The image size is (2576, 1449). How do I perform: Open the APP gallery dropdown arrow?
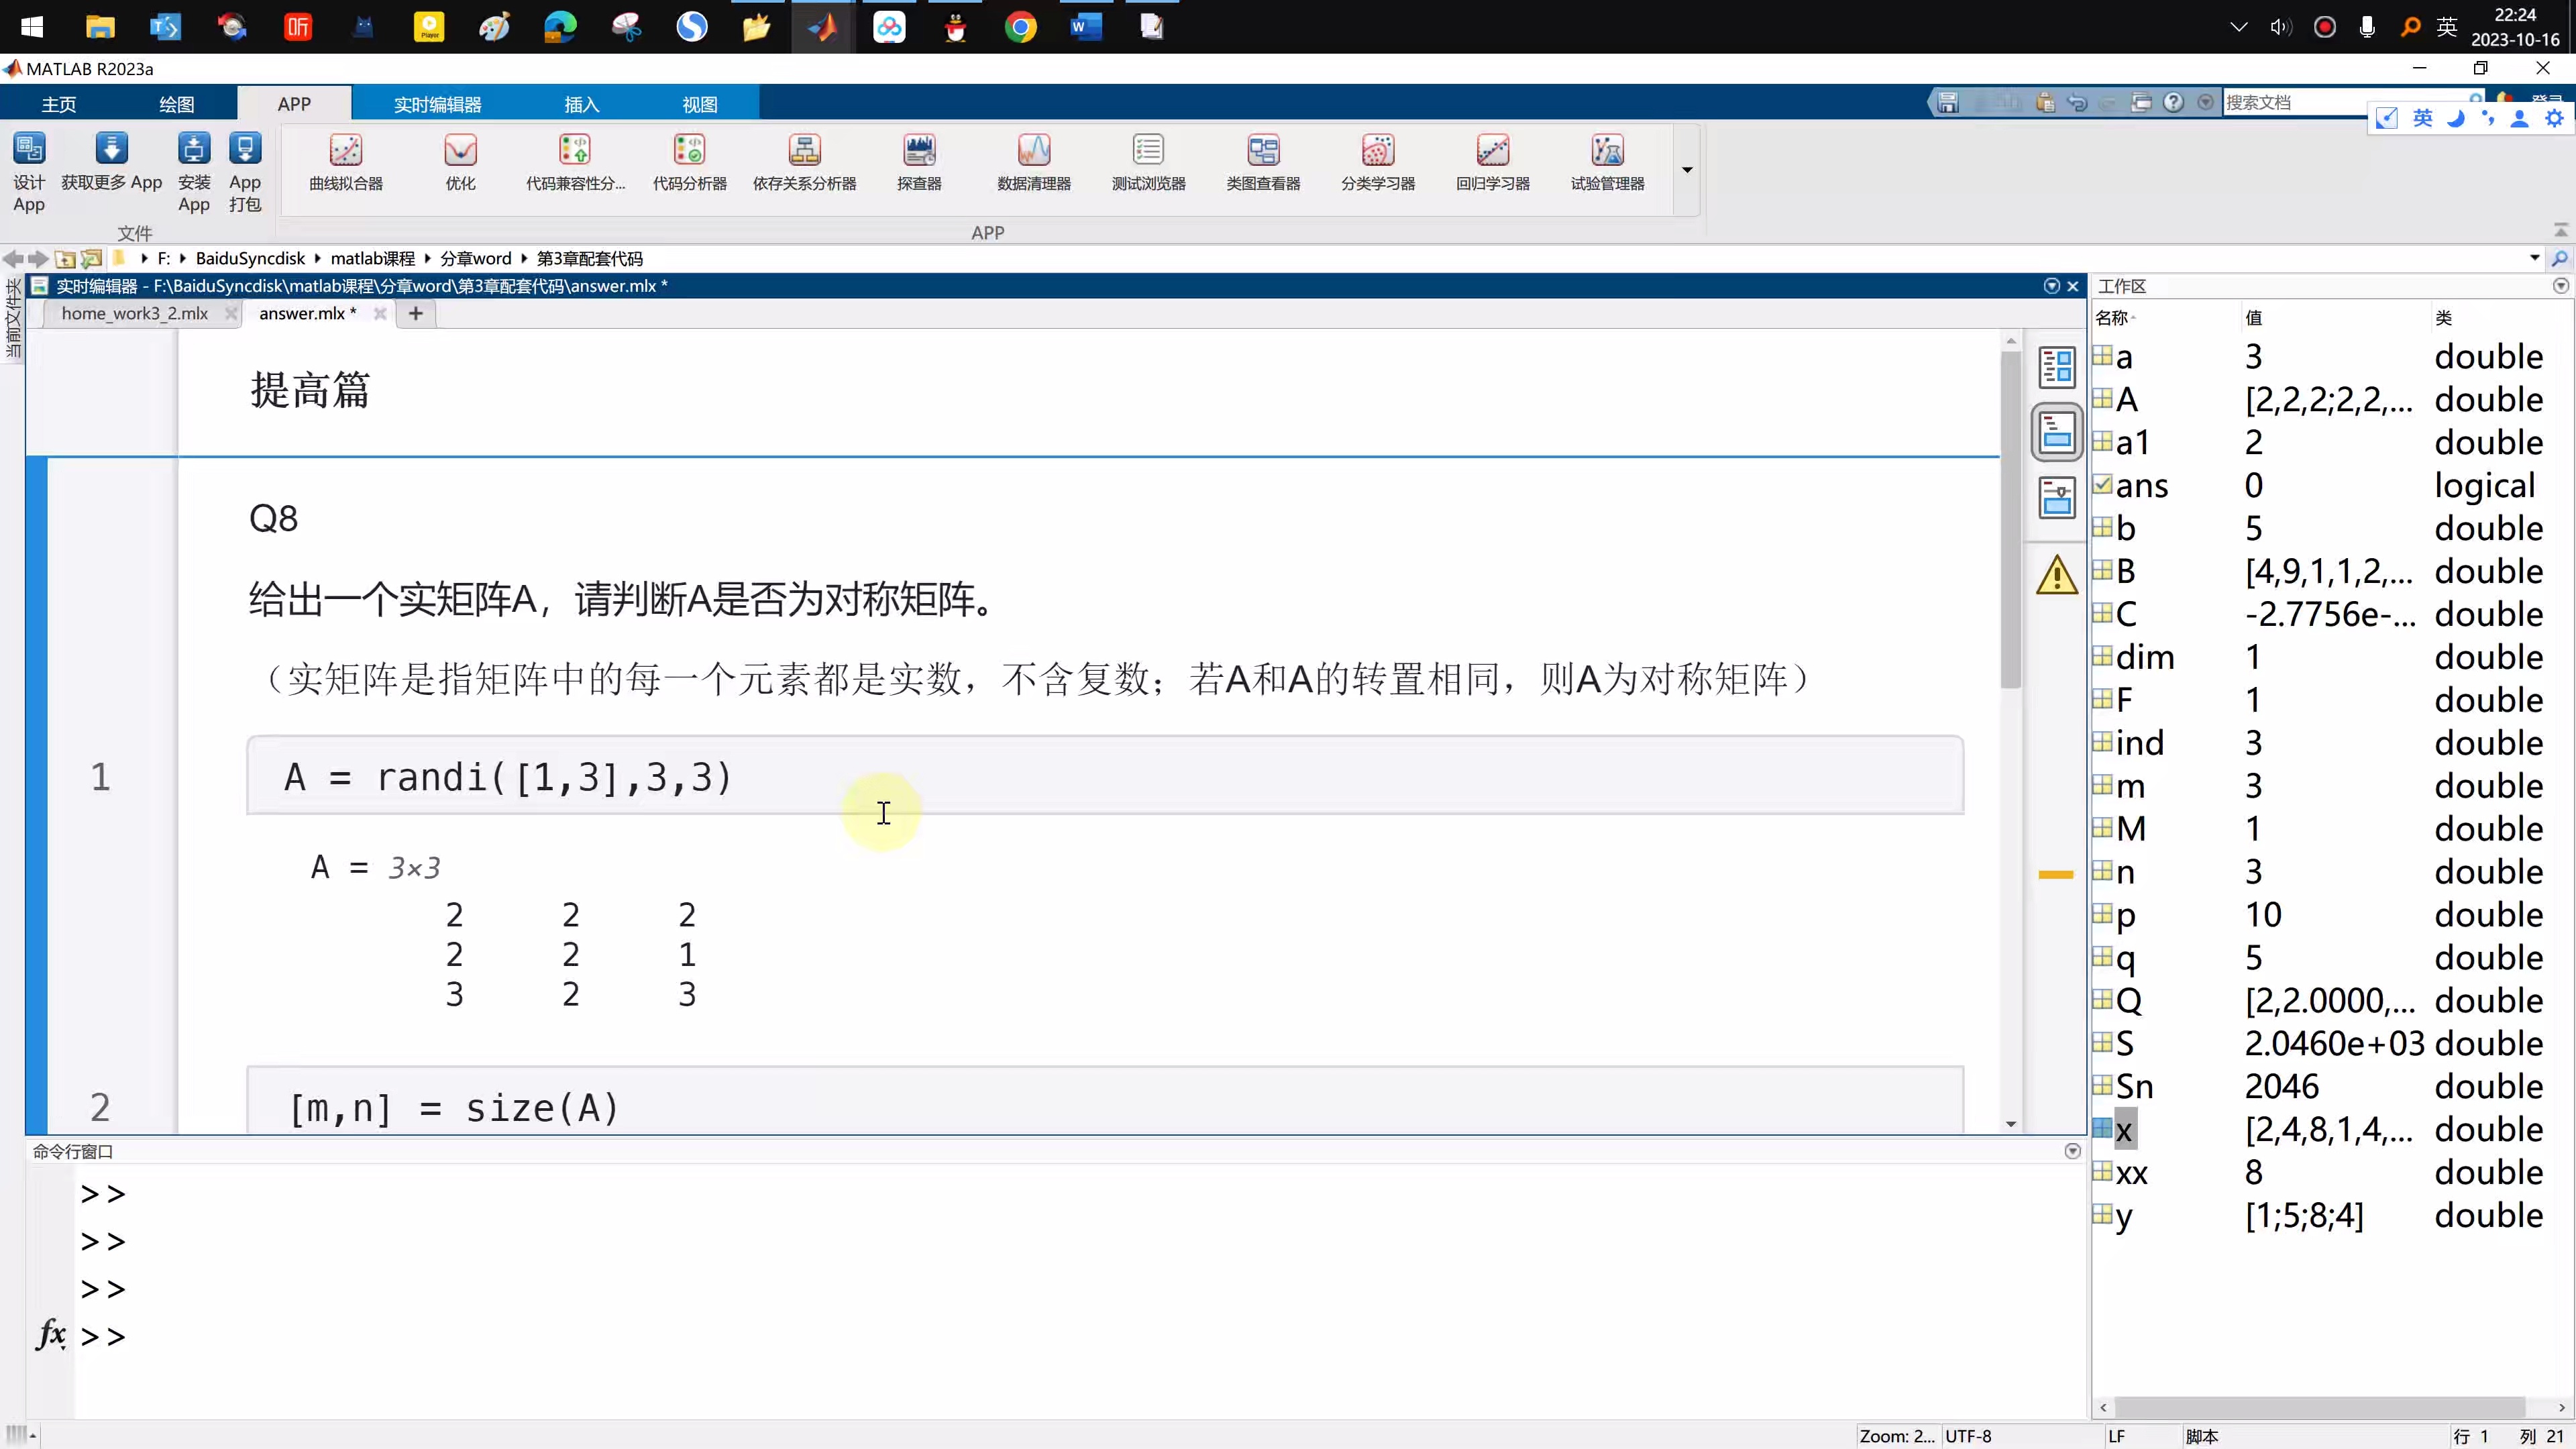tap(1686, 170)
